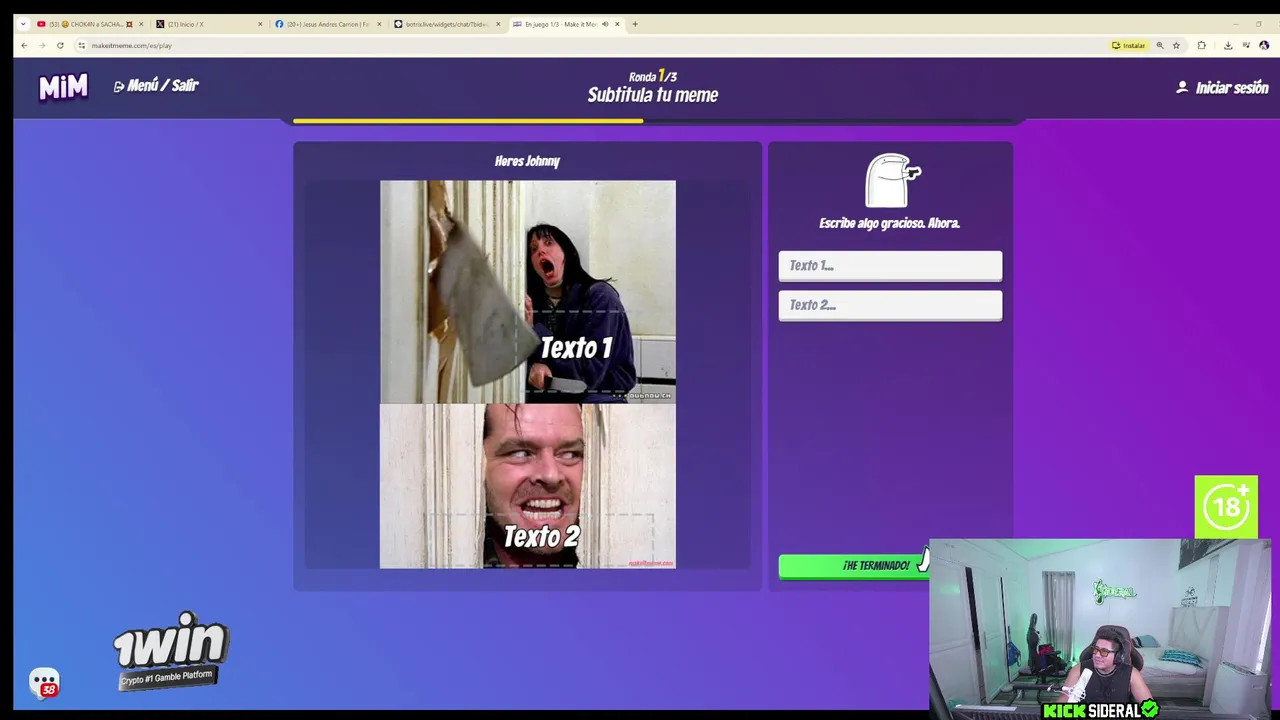
Task: Reload the current page
Action: click(x=60, y=45)
